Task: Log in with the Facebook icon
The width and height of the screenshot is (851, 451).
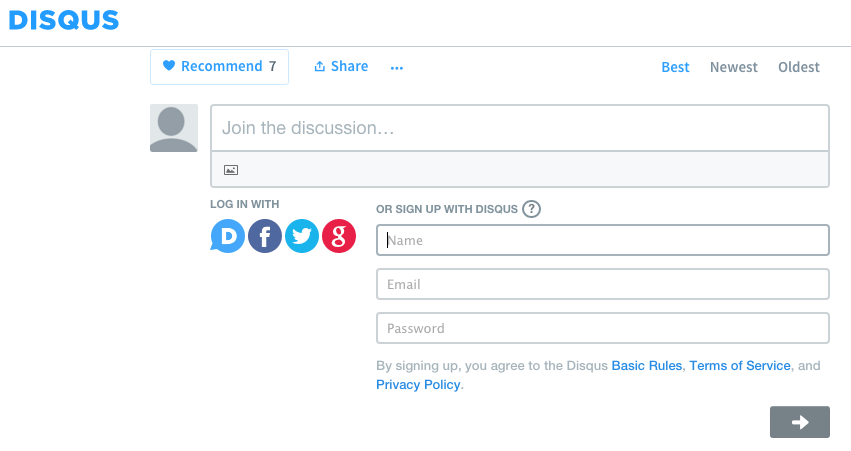Action: [265, 236]
